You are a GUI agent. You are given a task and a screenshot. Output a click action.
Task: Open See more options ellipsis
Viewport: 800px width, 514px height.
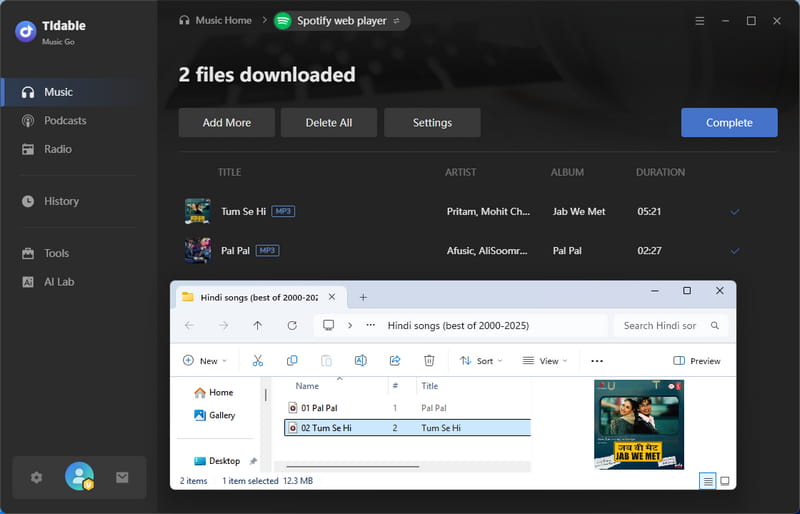597,361
